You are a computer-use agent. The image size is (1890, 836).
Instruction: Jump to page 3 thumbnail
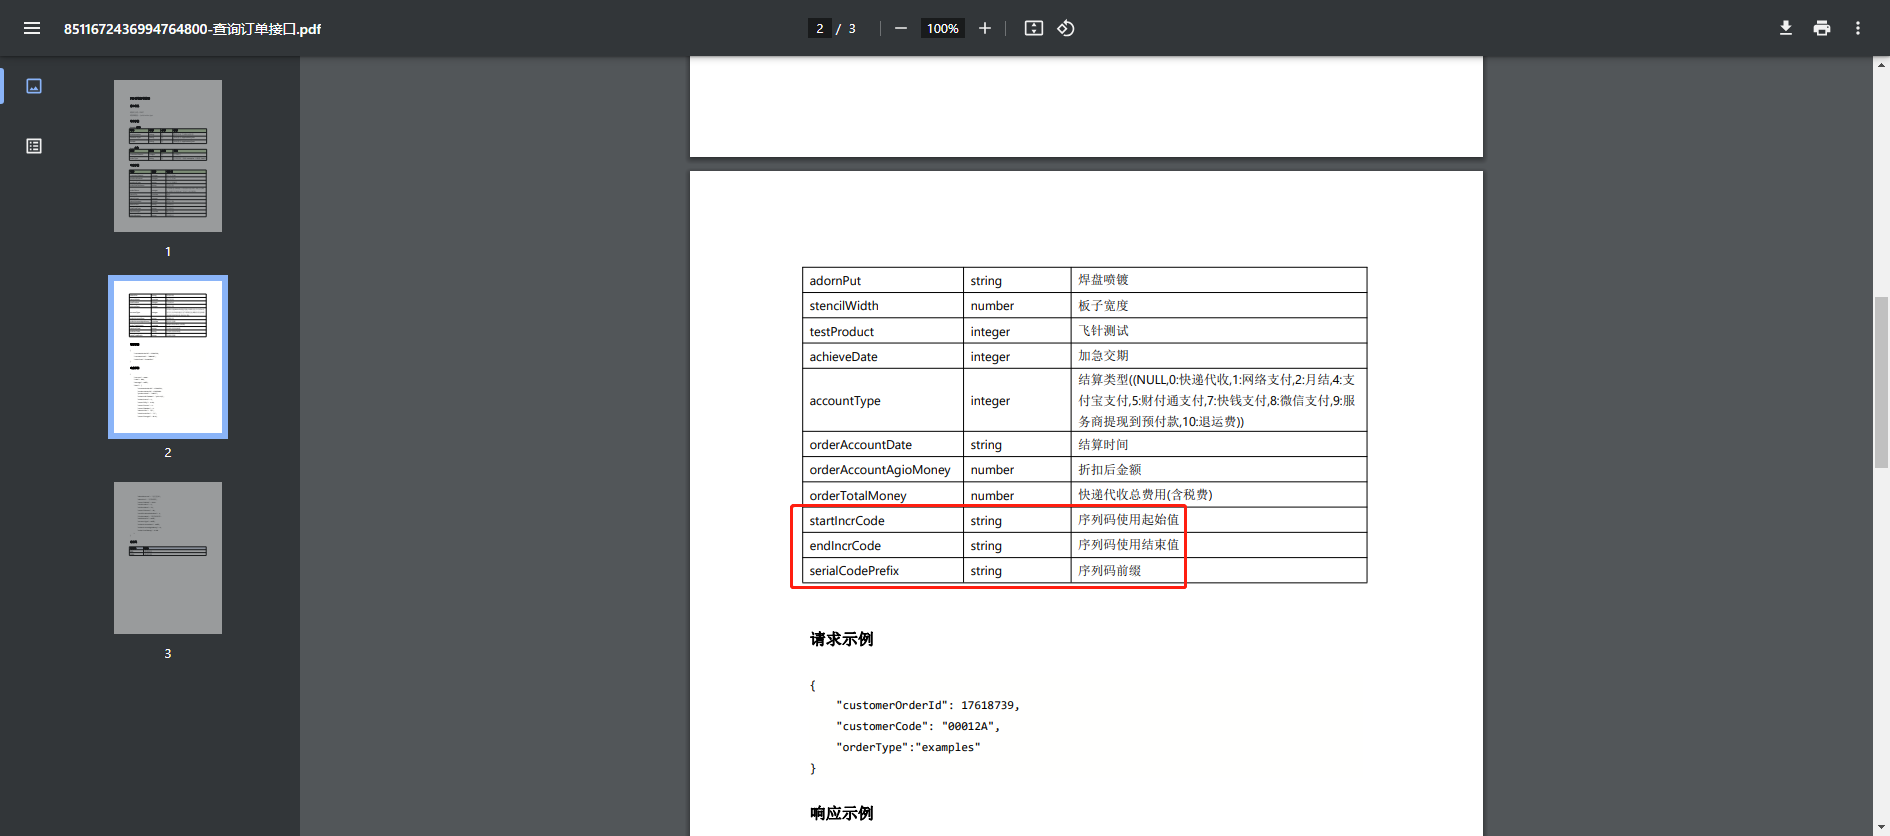pyautogui.click(x=168, y=558)
